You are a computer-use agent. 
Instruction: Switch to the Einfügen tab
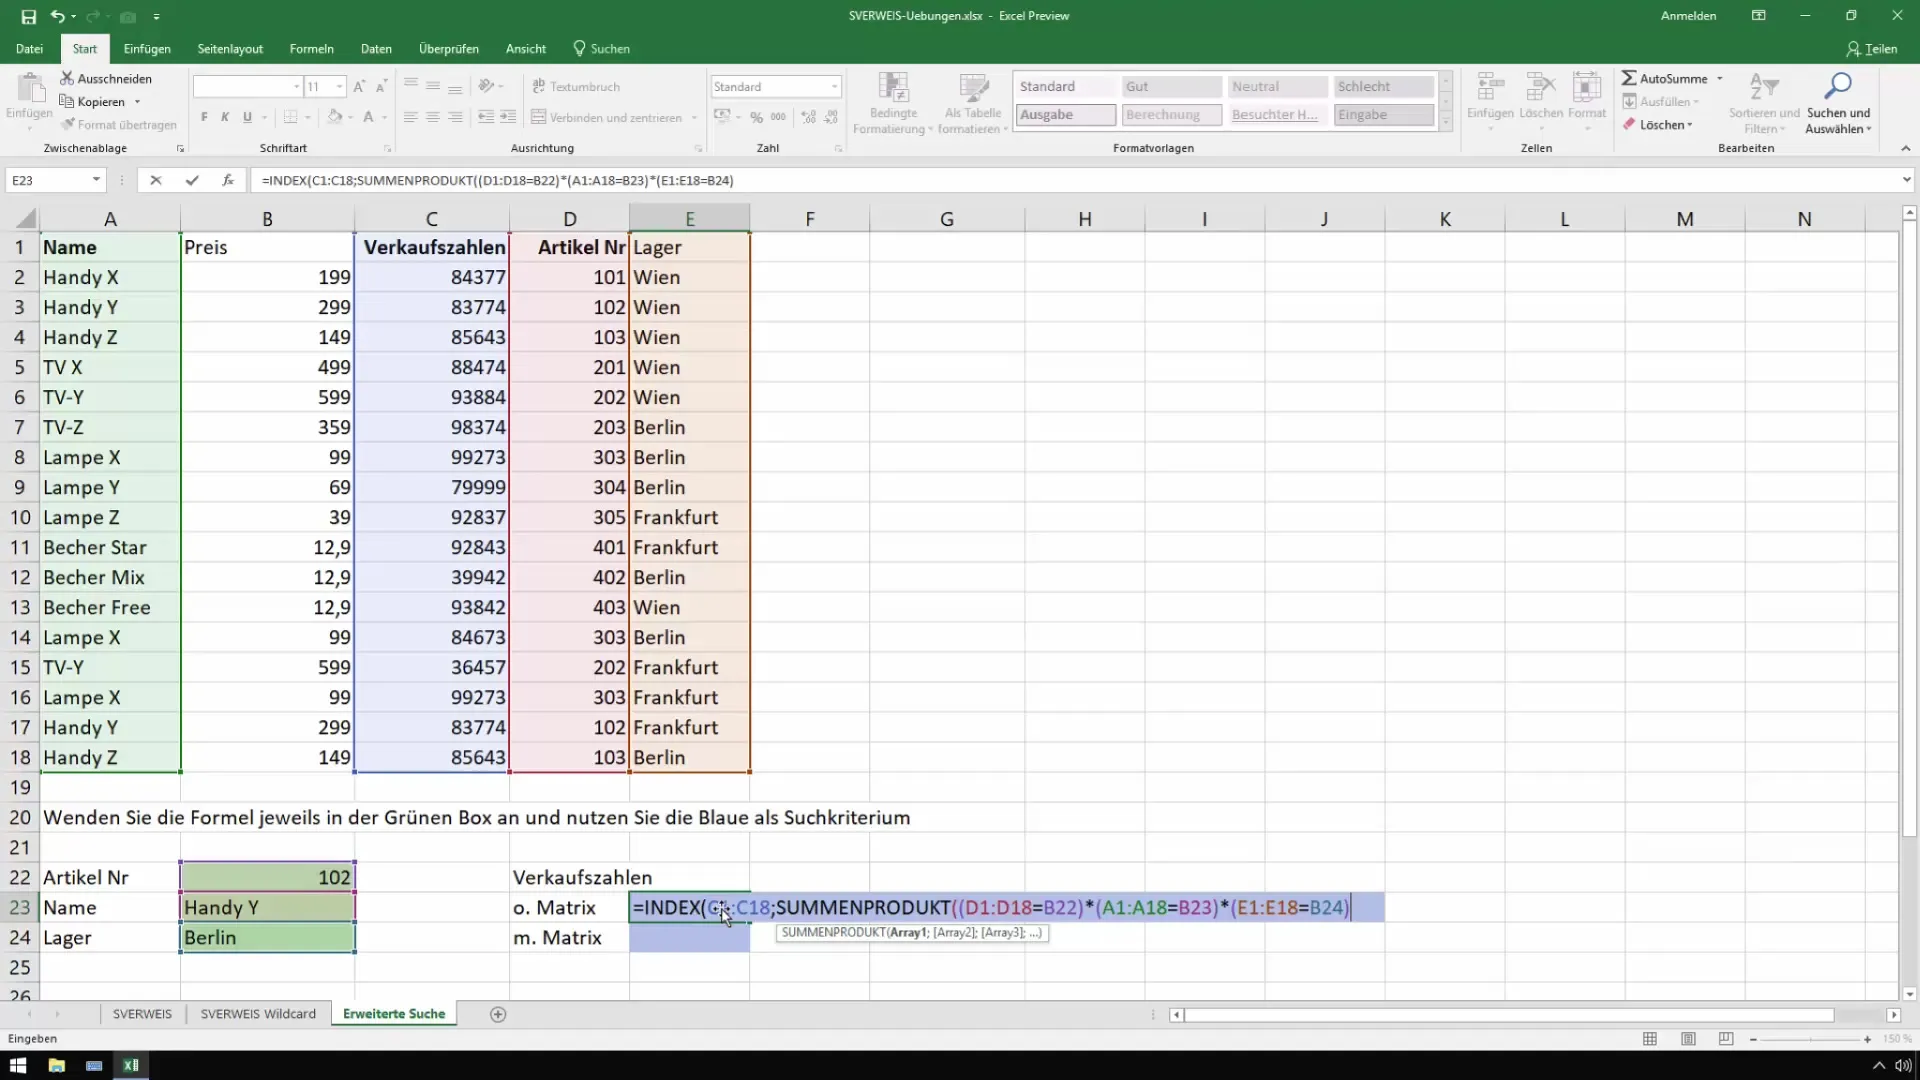point(147,48)
